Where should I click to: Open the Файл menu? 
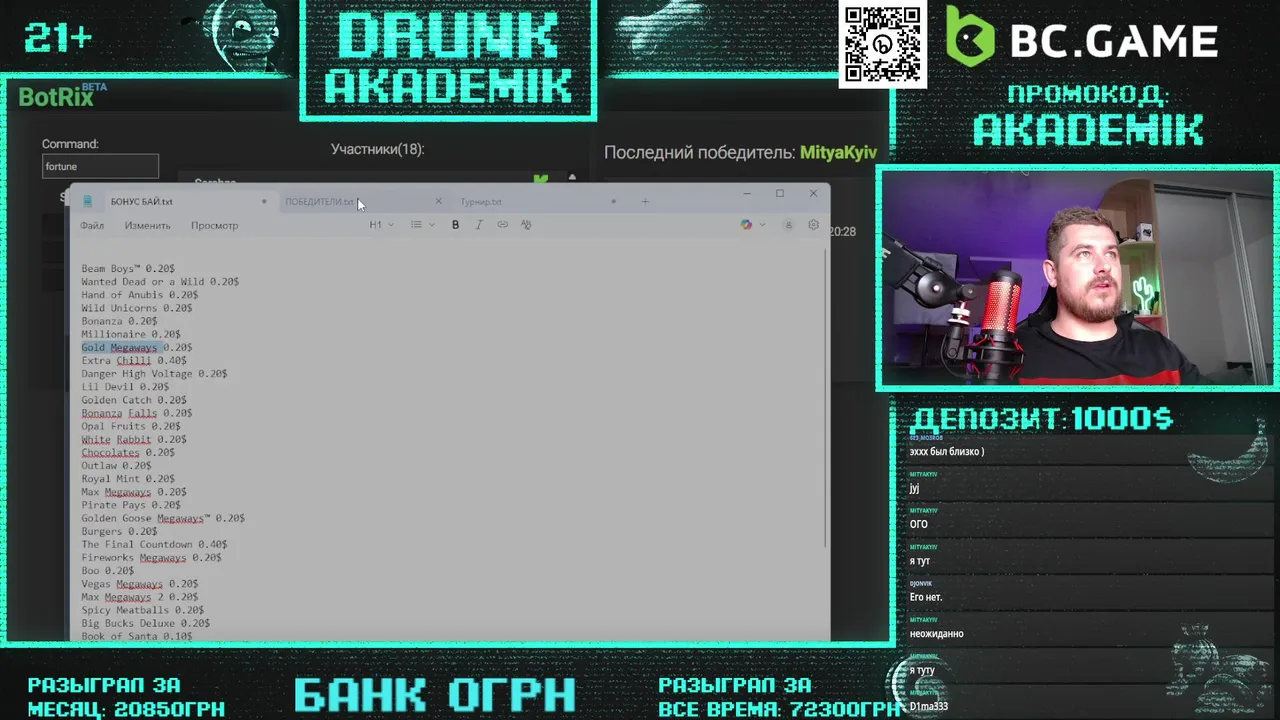pos(92,225)
